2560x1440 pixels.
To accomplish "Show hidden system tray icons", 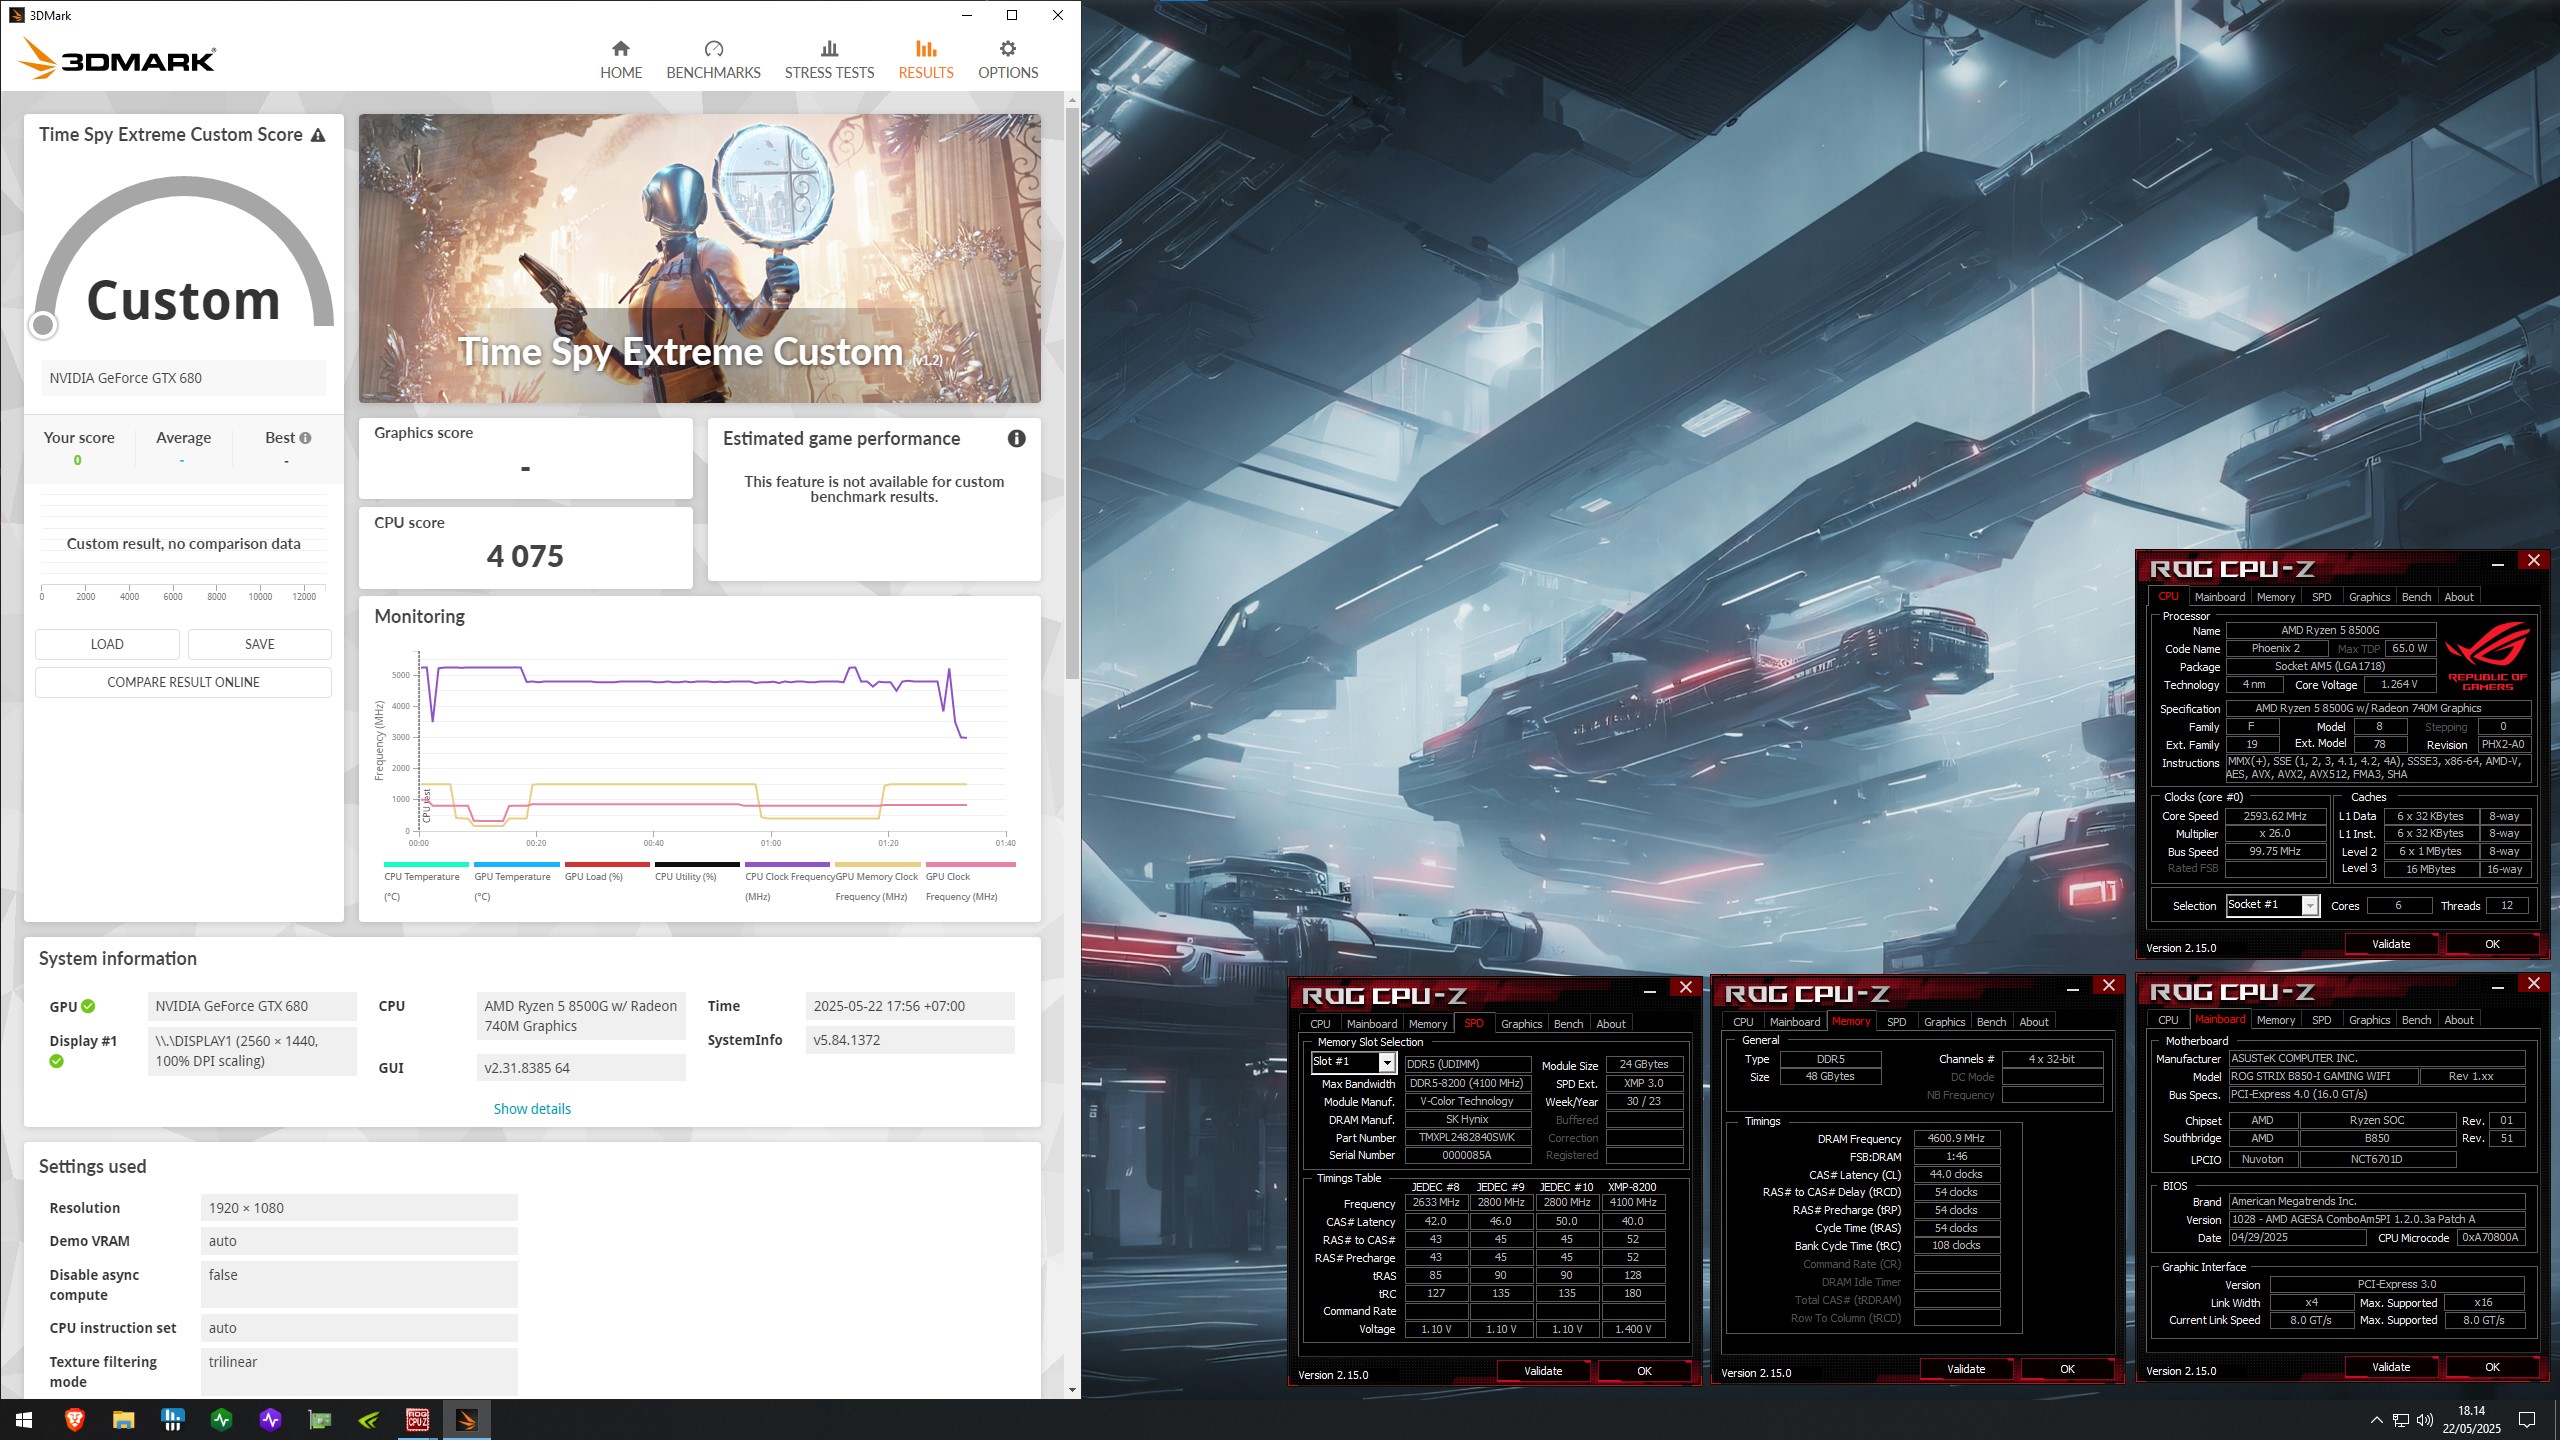I will tap(2376, 1420).
